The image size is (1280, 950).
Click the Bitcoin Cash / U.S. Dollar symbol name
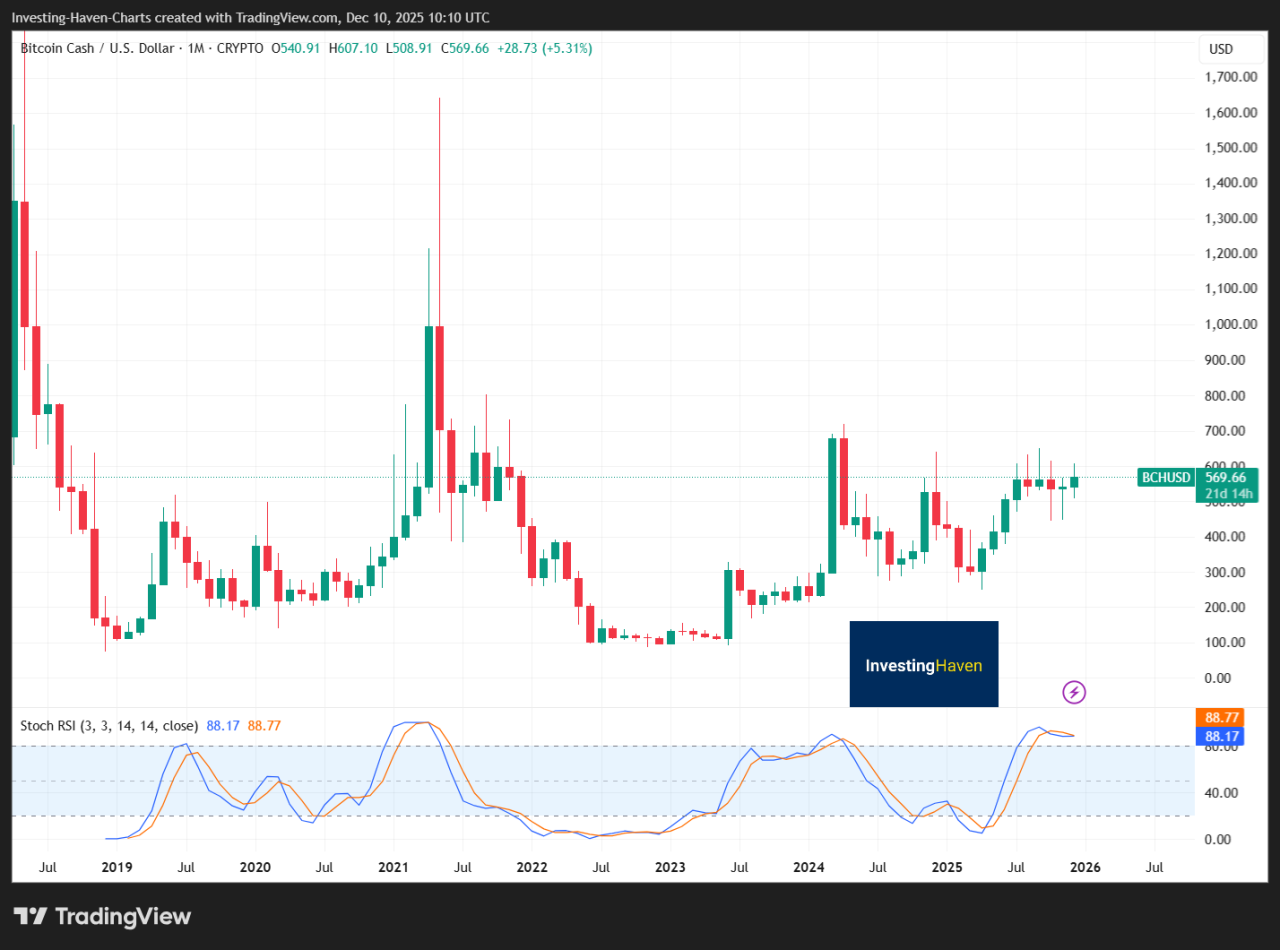[x=96, y=48]
